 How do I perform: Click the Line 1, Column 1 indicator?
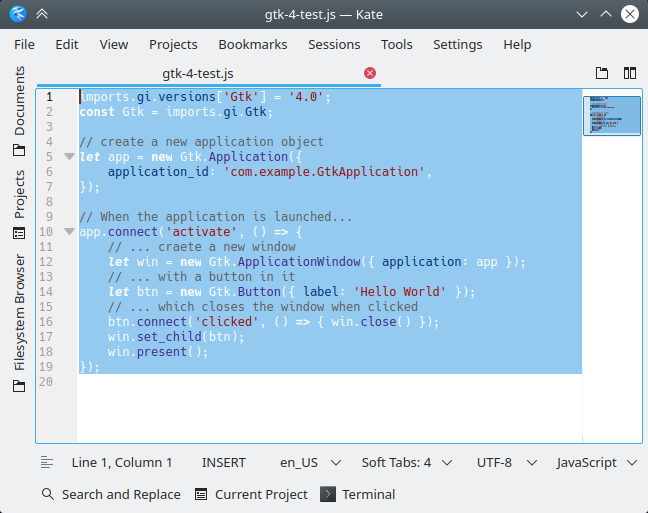click(122, 463)
